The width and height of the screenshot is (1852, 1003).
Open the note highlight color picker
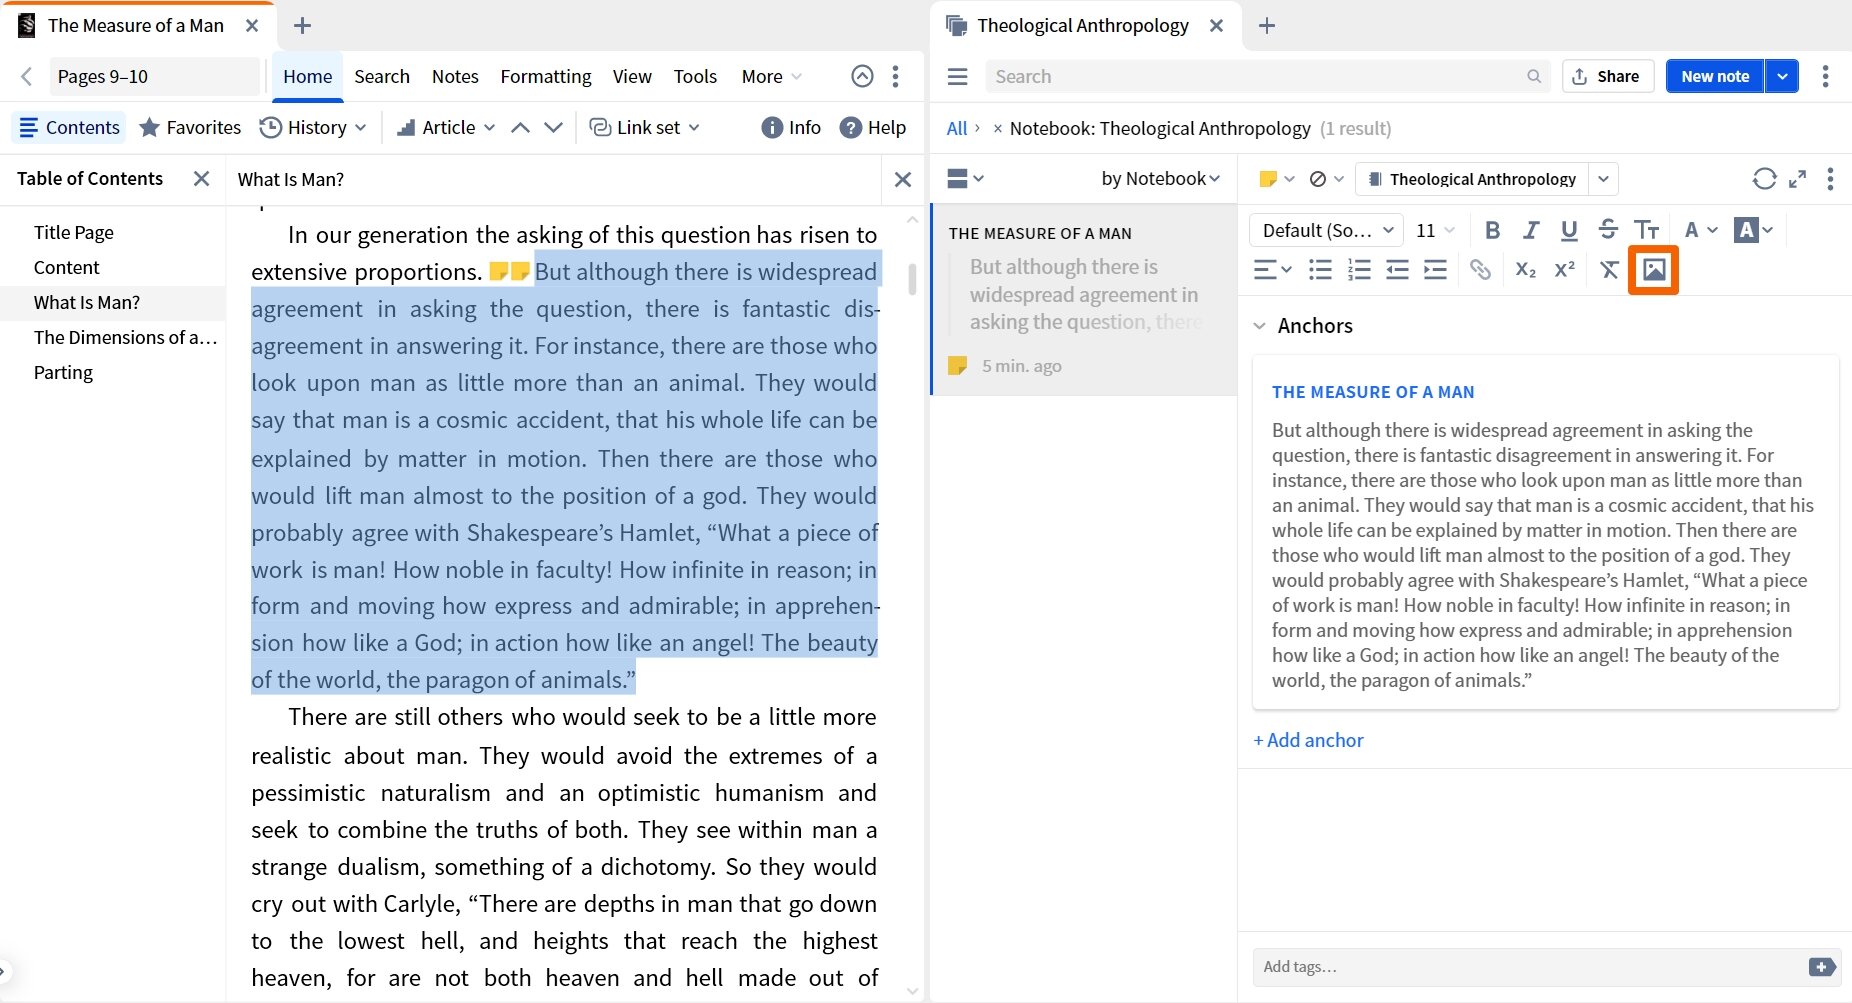[x=1276, y=178]
